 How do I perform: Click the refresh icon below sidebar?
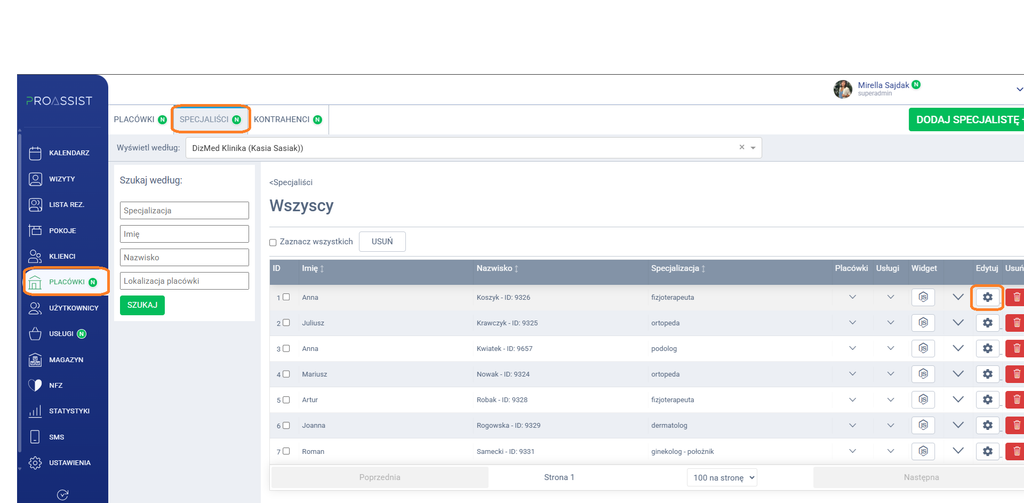[63, 495]
